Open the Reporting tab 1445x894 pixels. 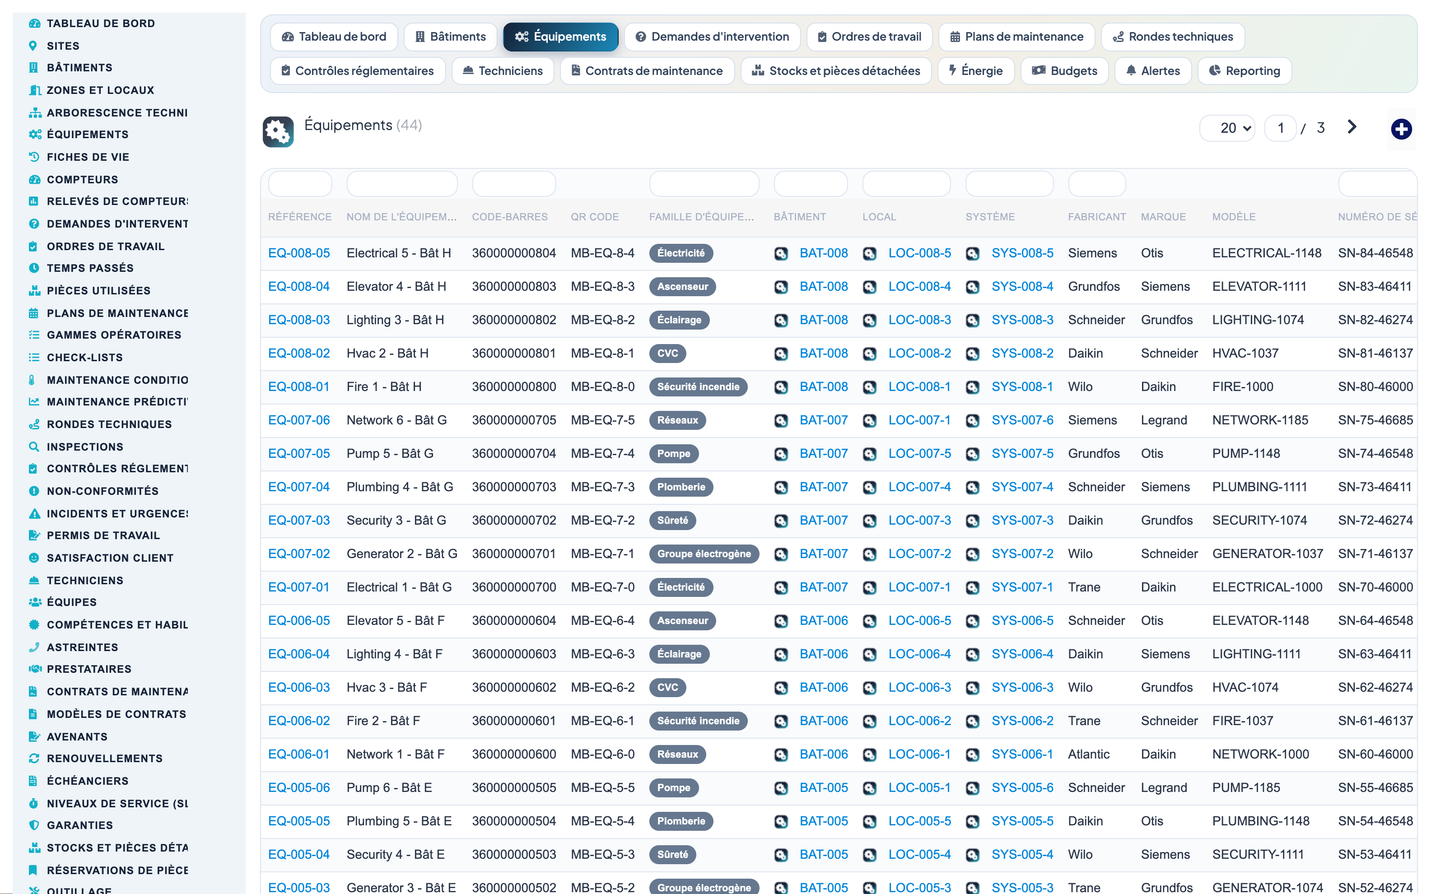[1245, 71]
